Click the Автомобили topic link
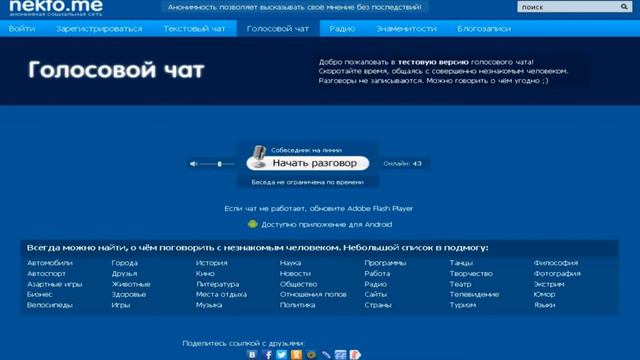The height and width of the screenshot is (360, 640). point(50,263)
